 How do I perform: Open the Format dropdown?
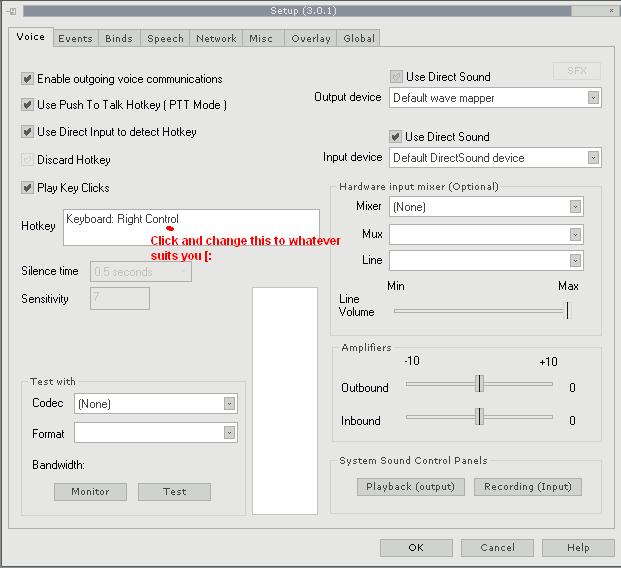pos(229,433)
